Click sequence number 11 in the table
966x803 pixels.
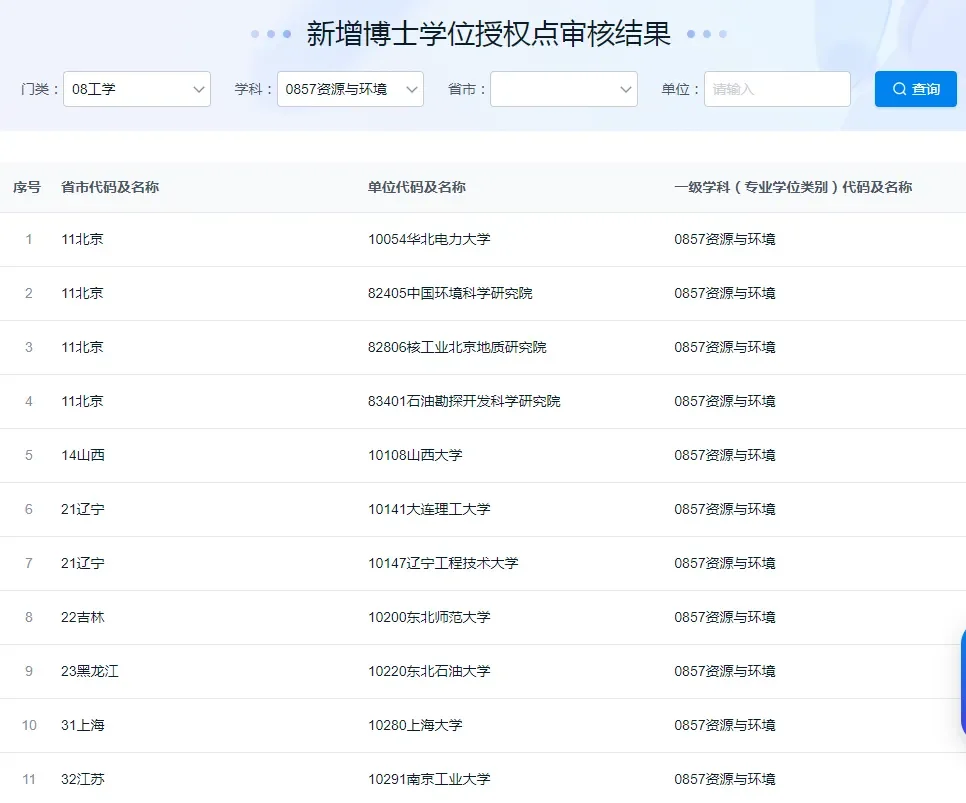[29, 779]
